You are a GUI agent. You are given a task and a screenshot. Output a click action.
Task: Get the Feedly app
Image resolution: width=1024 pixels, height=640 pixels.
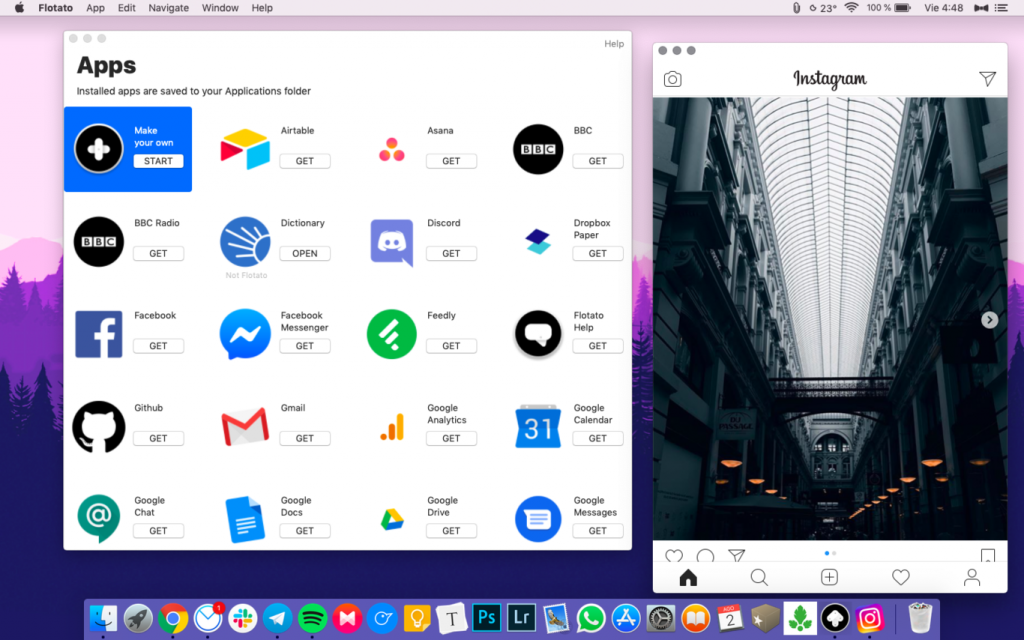pyautogui.click(x=451, y=346)
